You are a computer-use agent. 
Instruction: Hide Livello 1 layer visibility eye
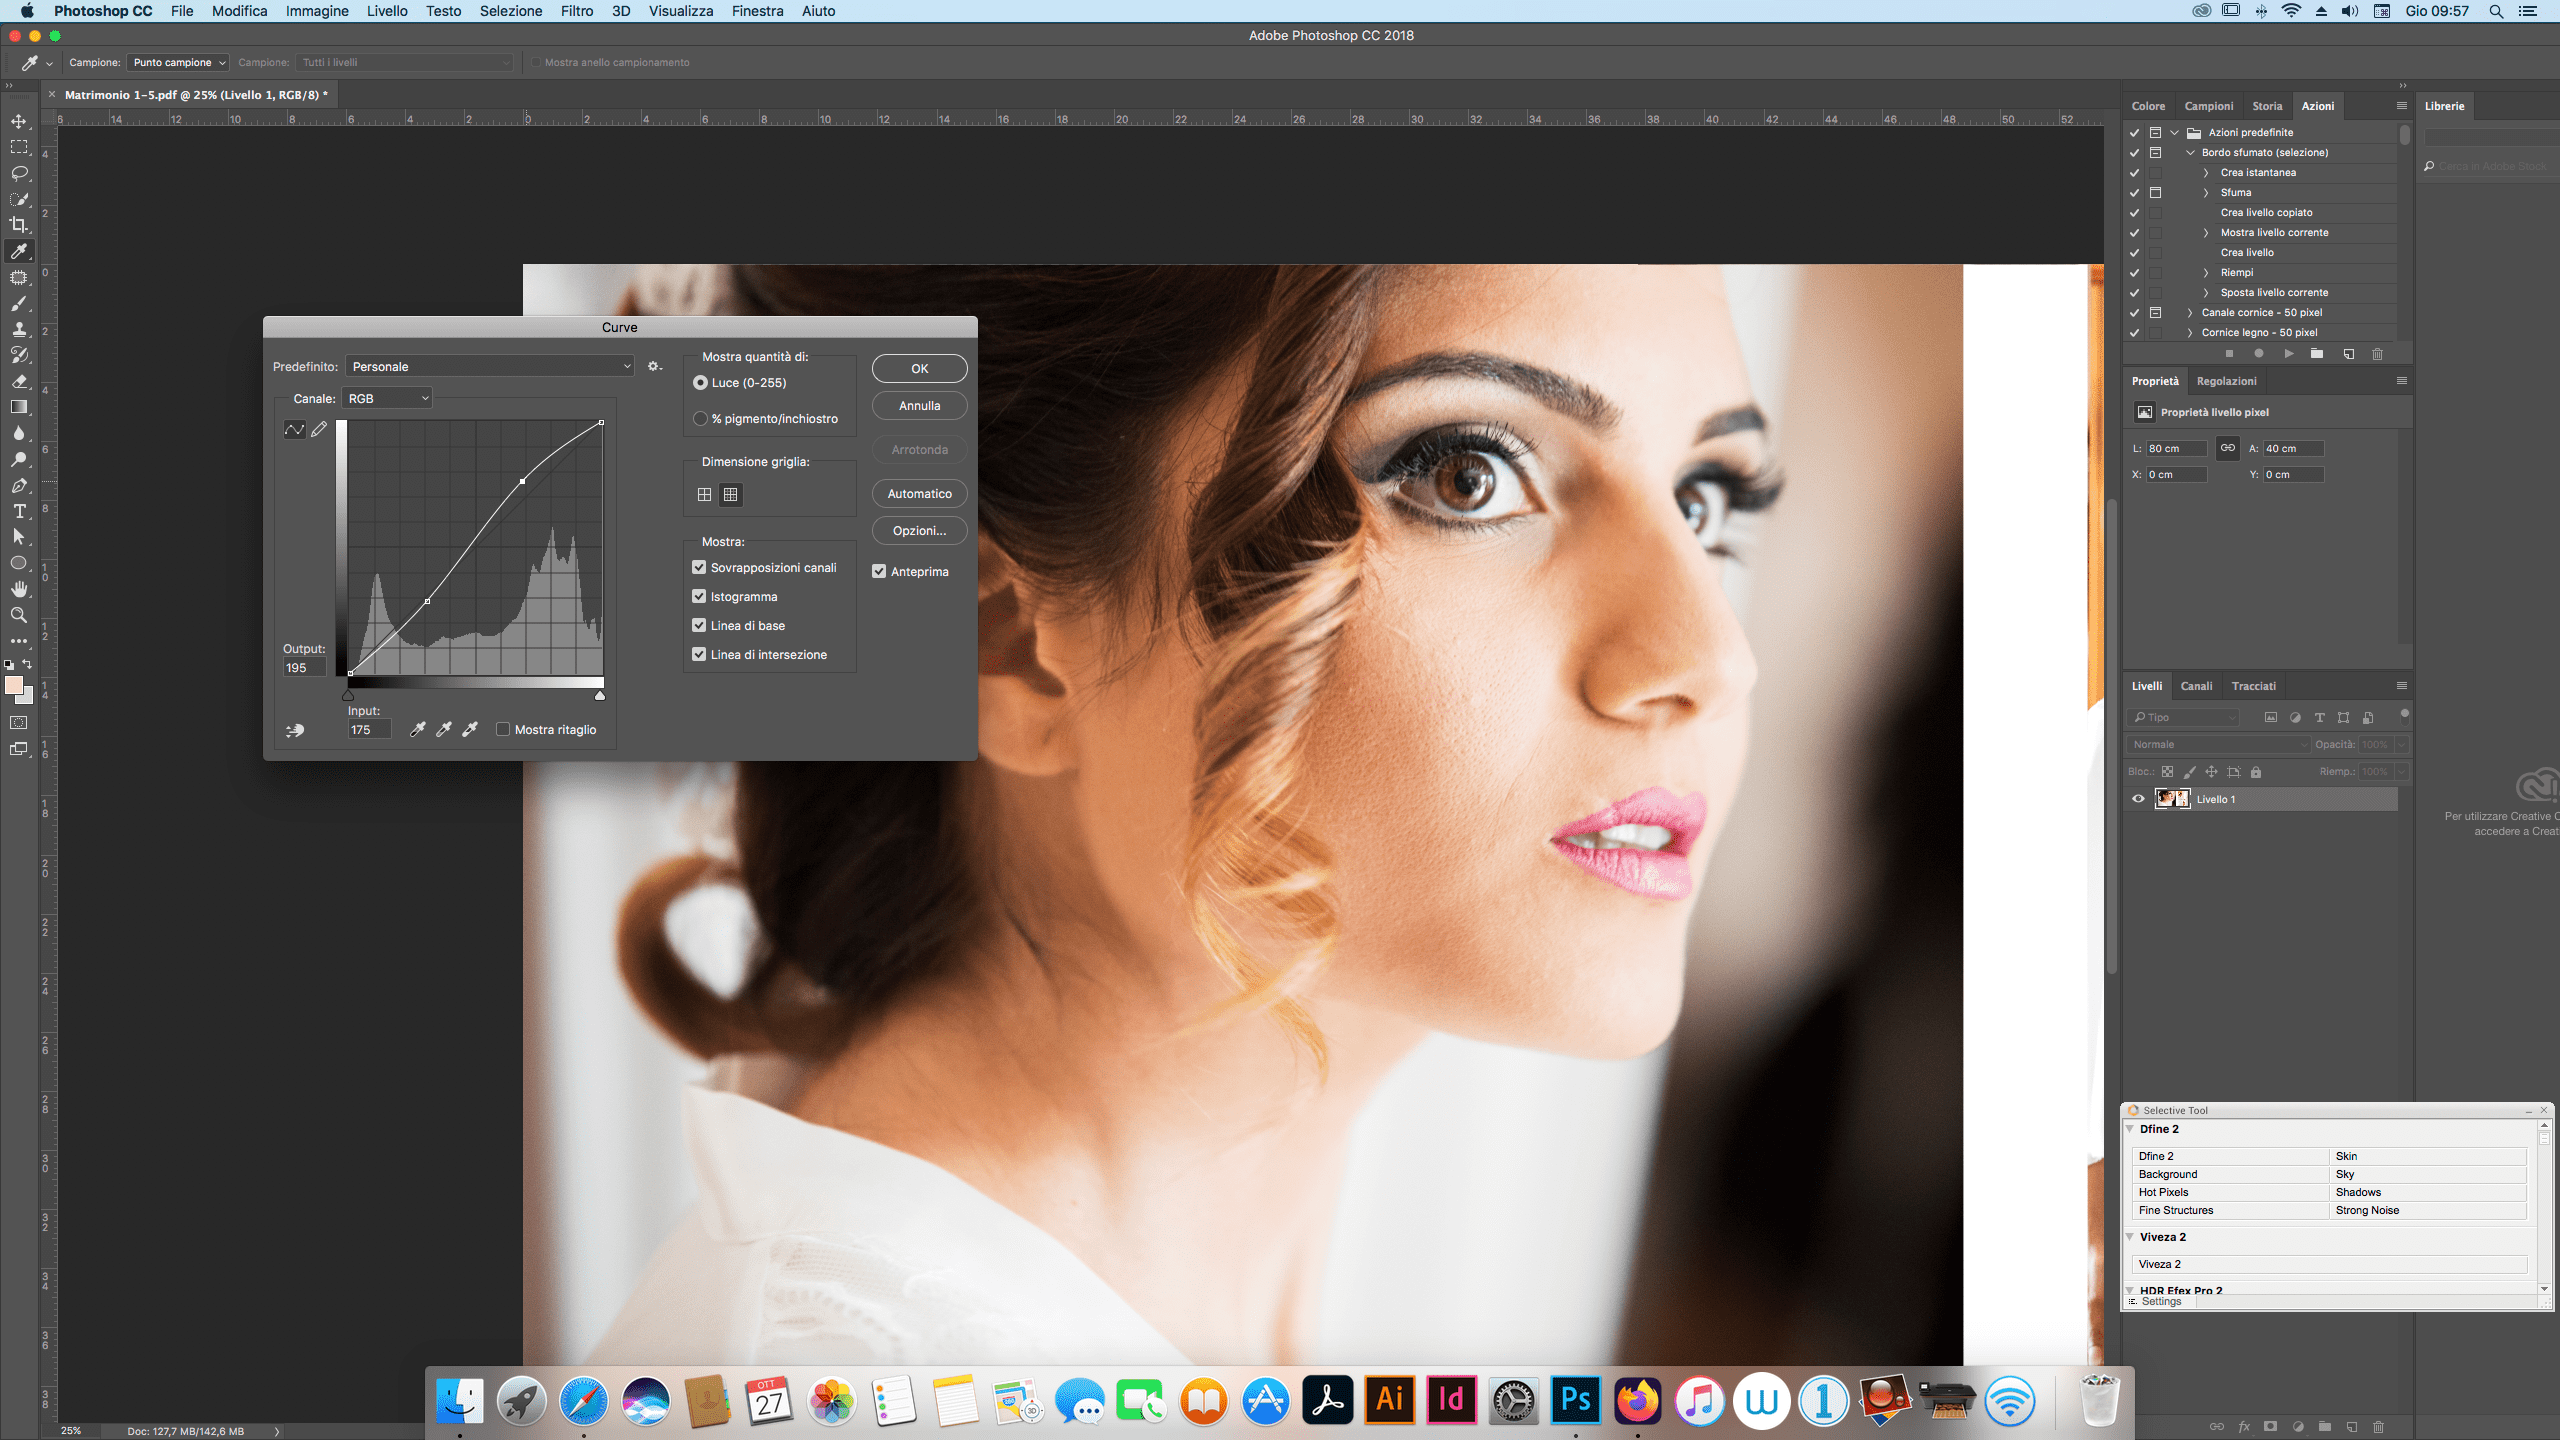(2138, 799)
